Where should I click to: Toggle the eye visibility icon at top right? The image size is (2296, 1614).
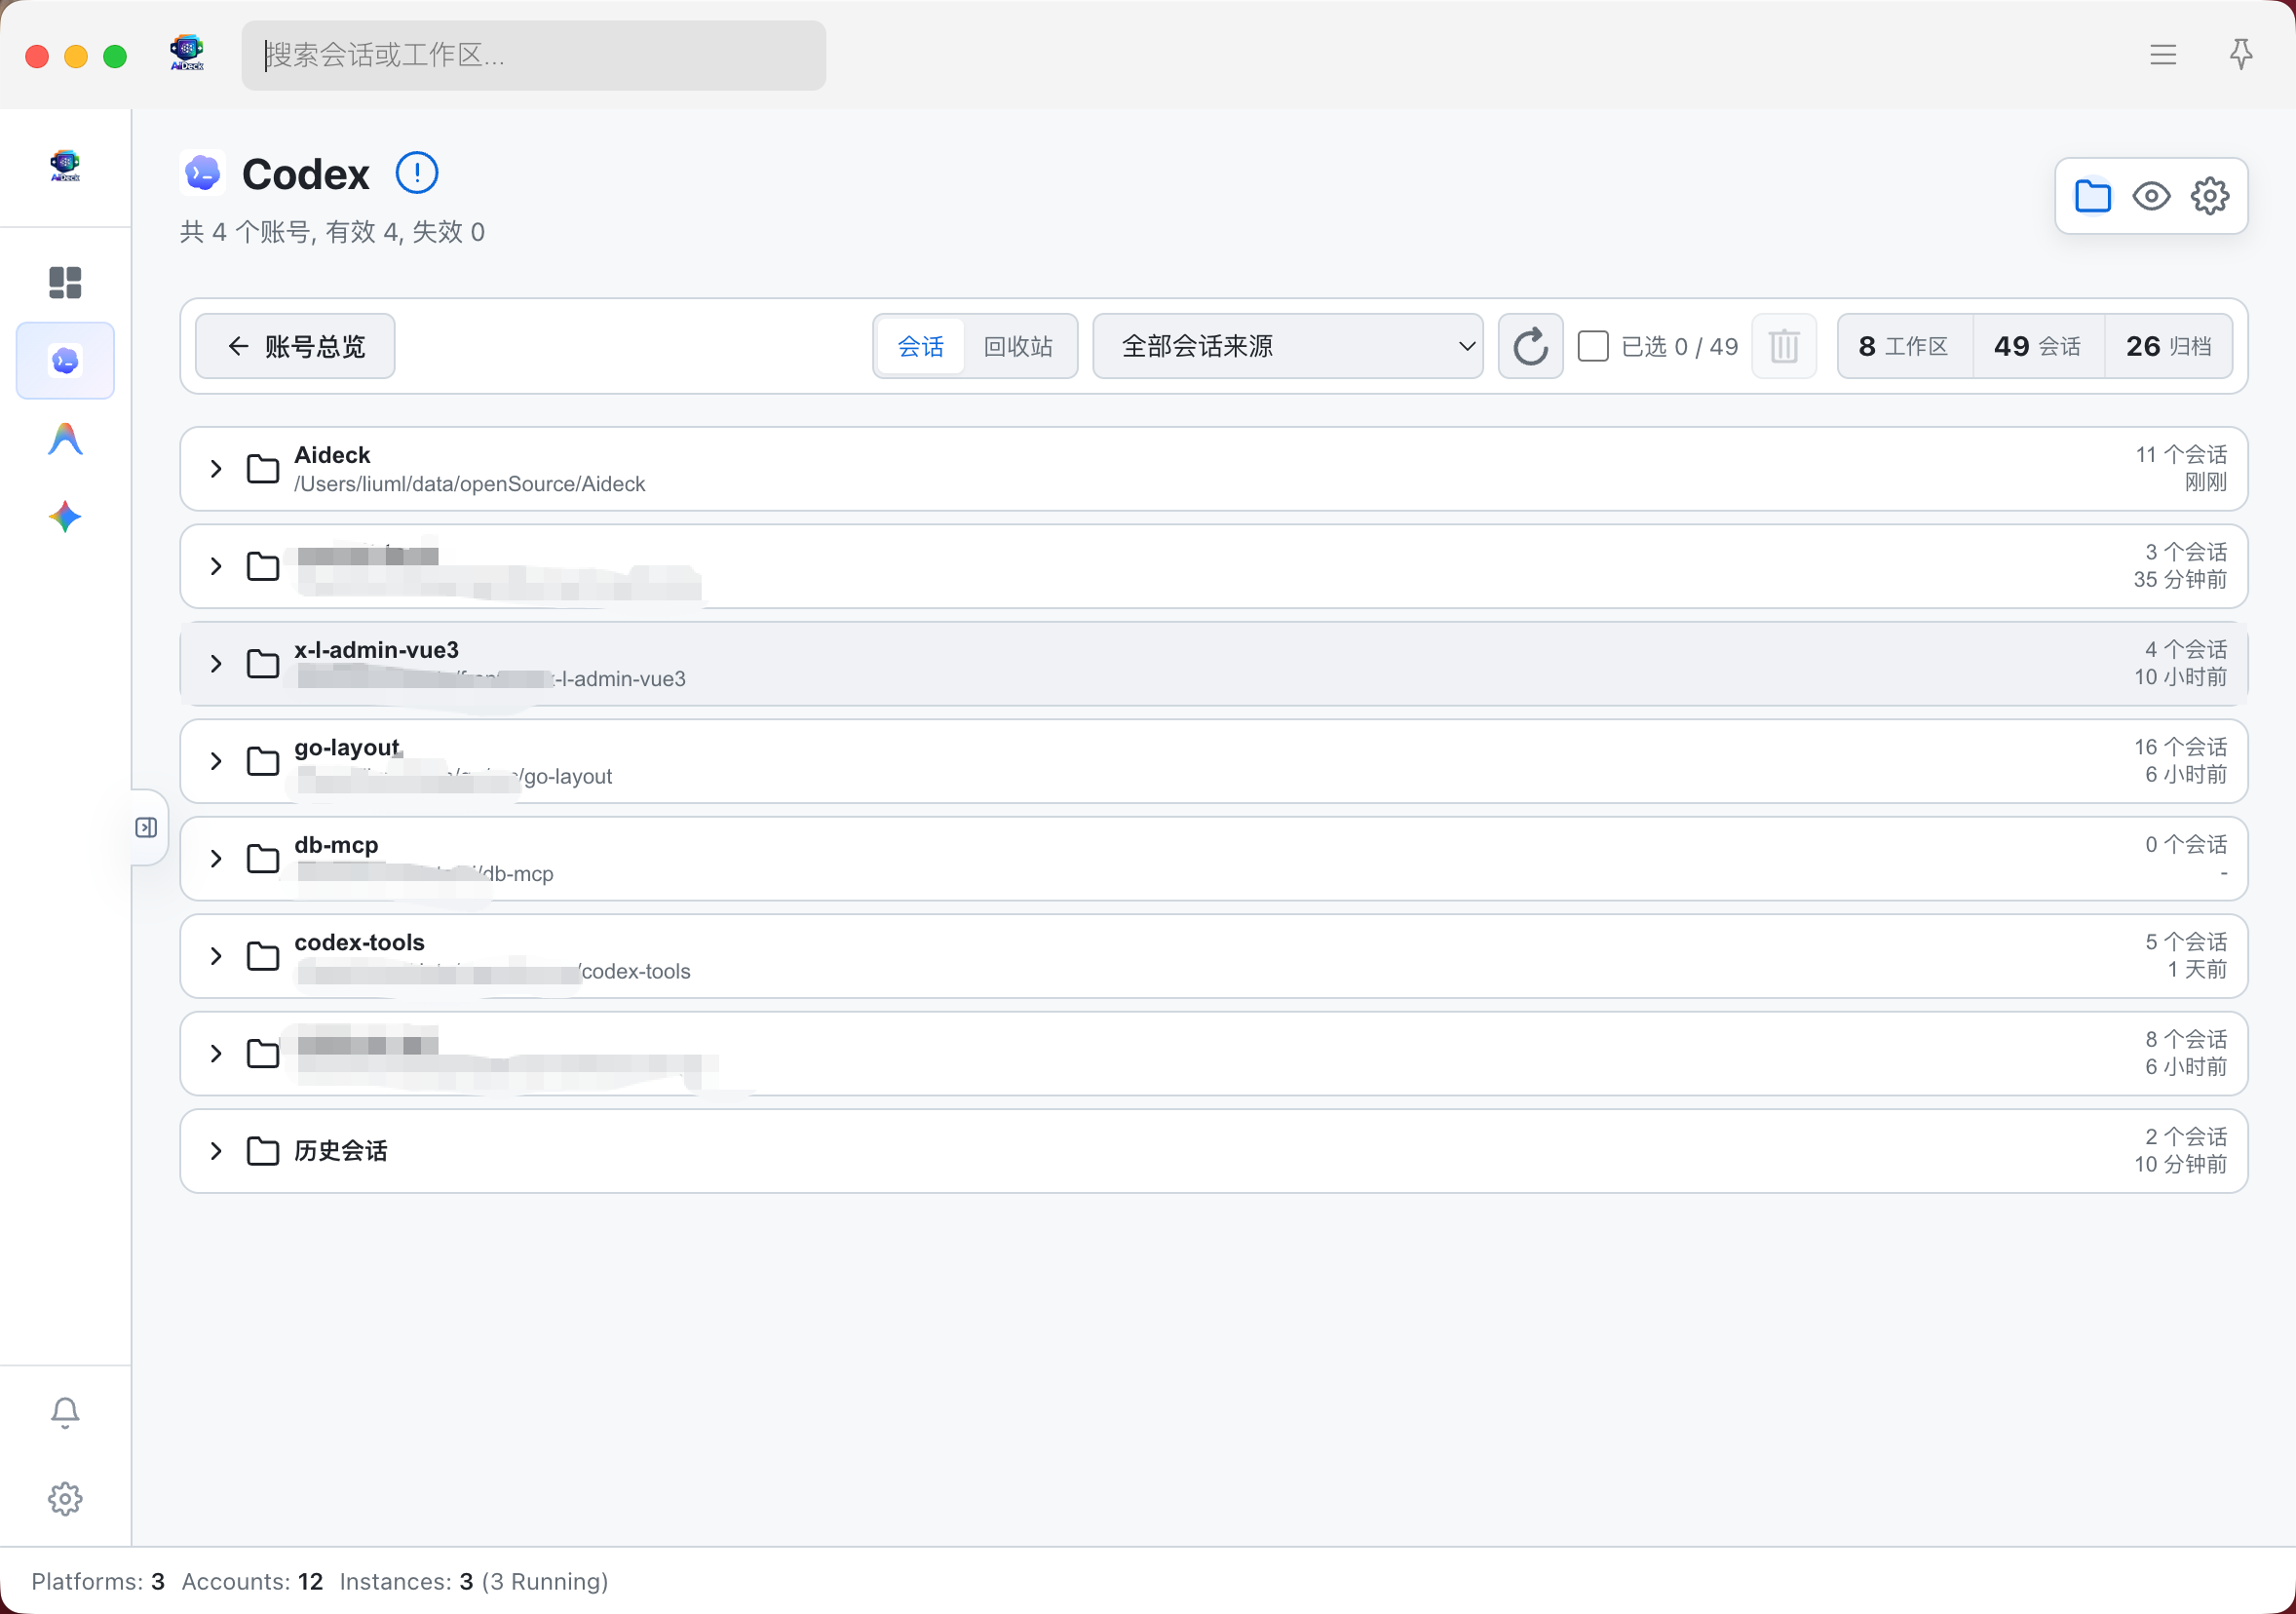(x=2151, y=196)
